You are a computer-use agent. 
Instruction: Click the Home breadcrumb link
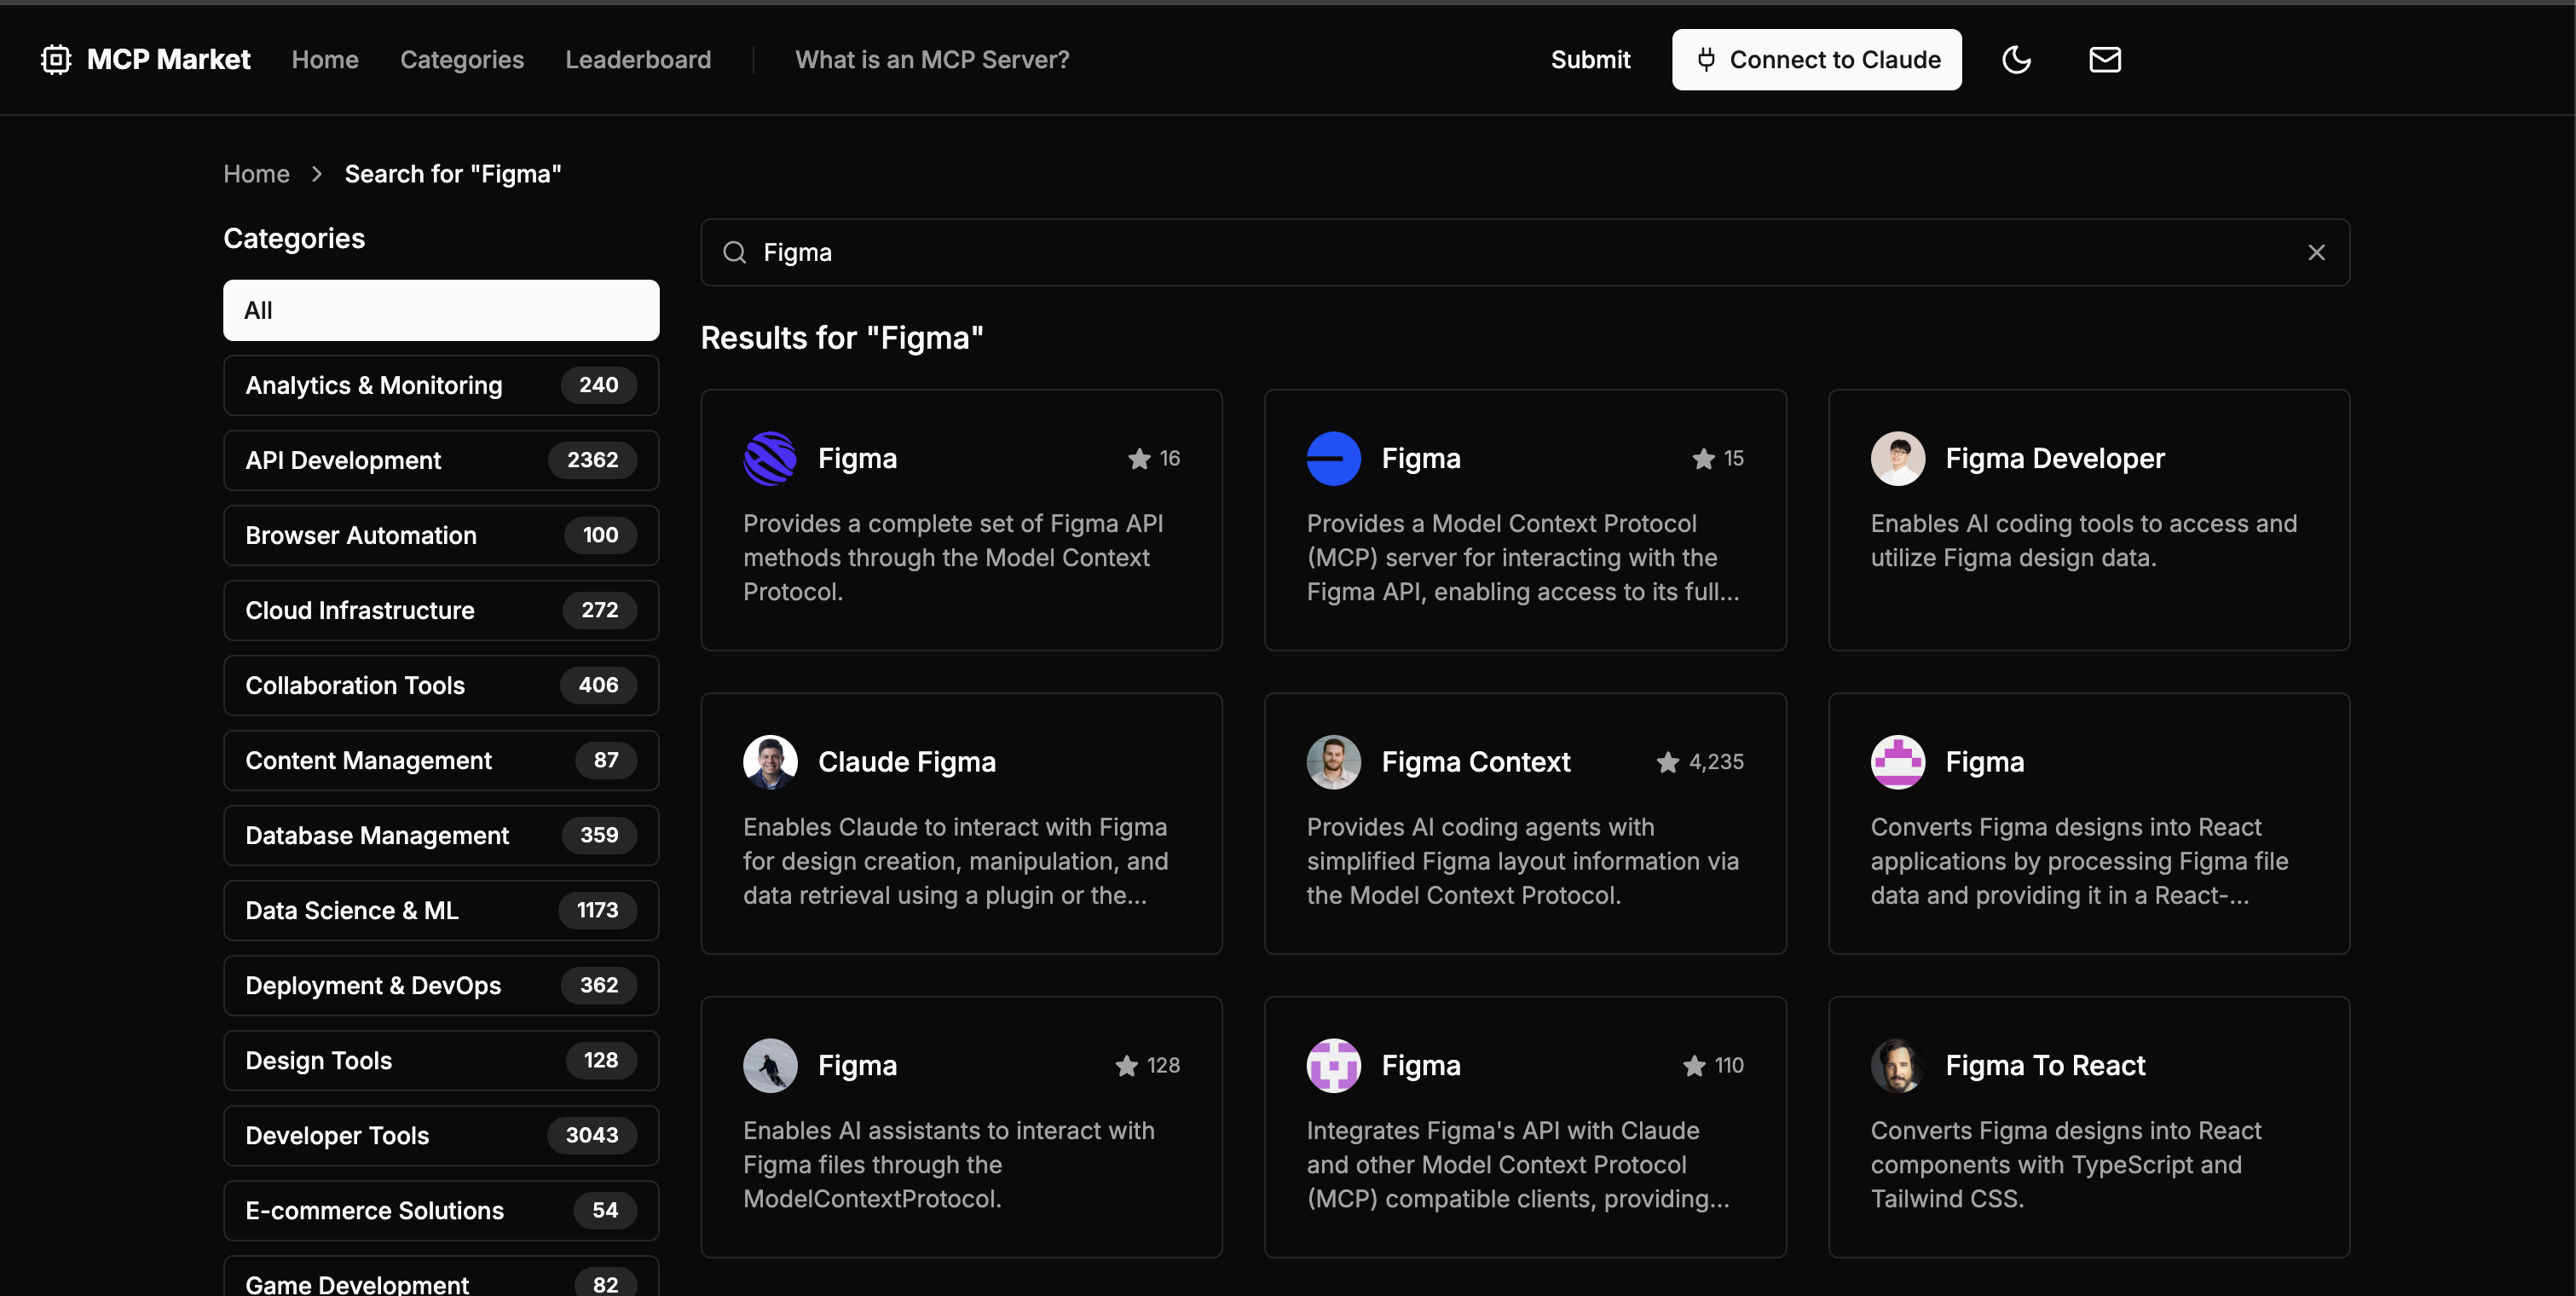[x=256, y=174]
